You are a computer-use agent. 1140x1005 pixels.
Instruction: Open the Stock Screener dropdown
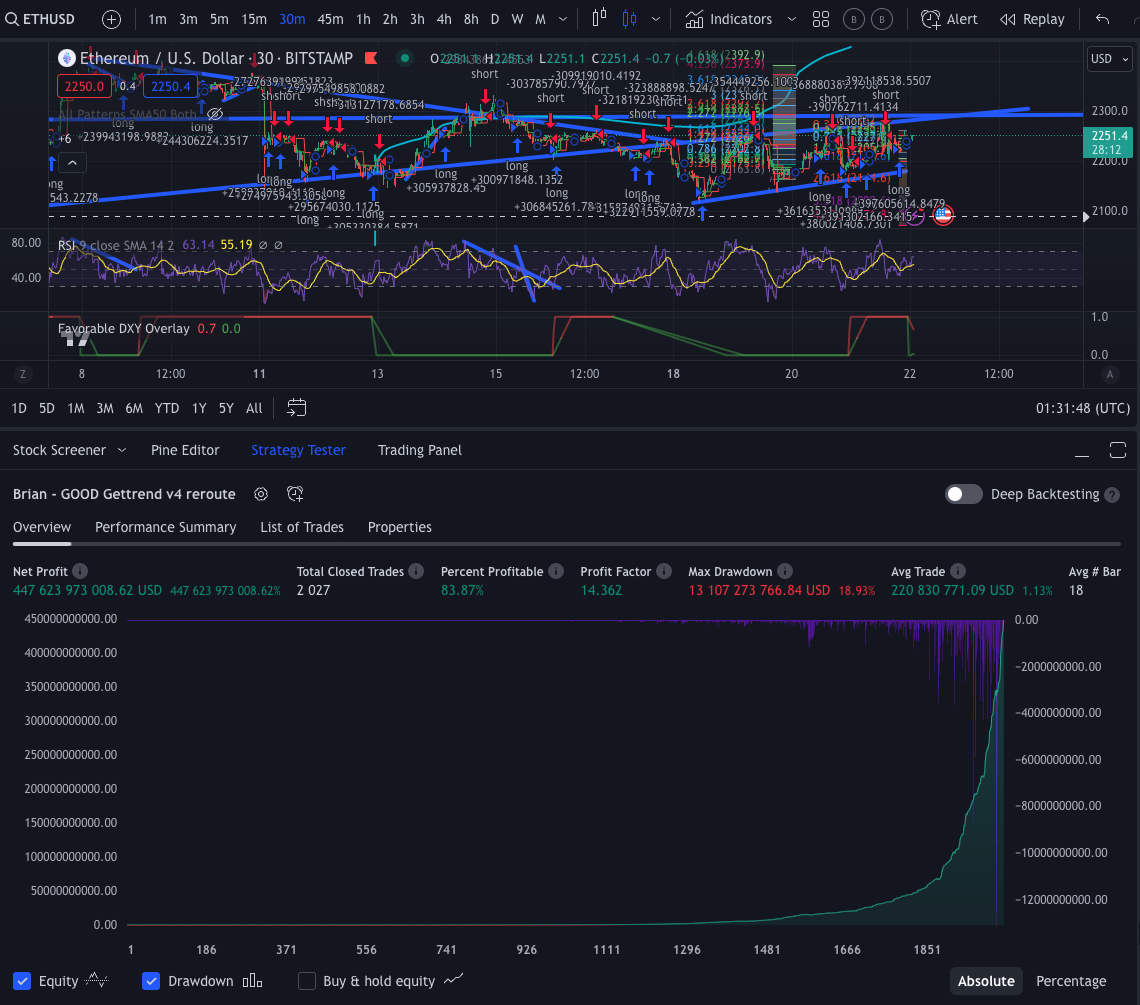(68, 450)
